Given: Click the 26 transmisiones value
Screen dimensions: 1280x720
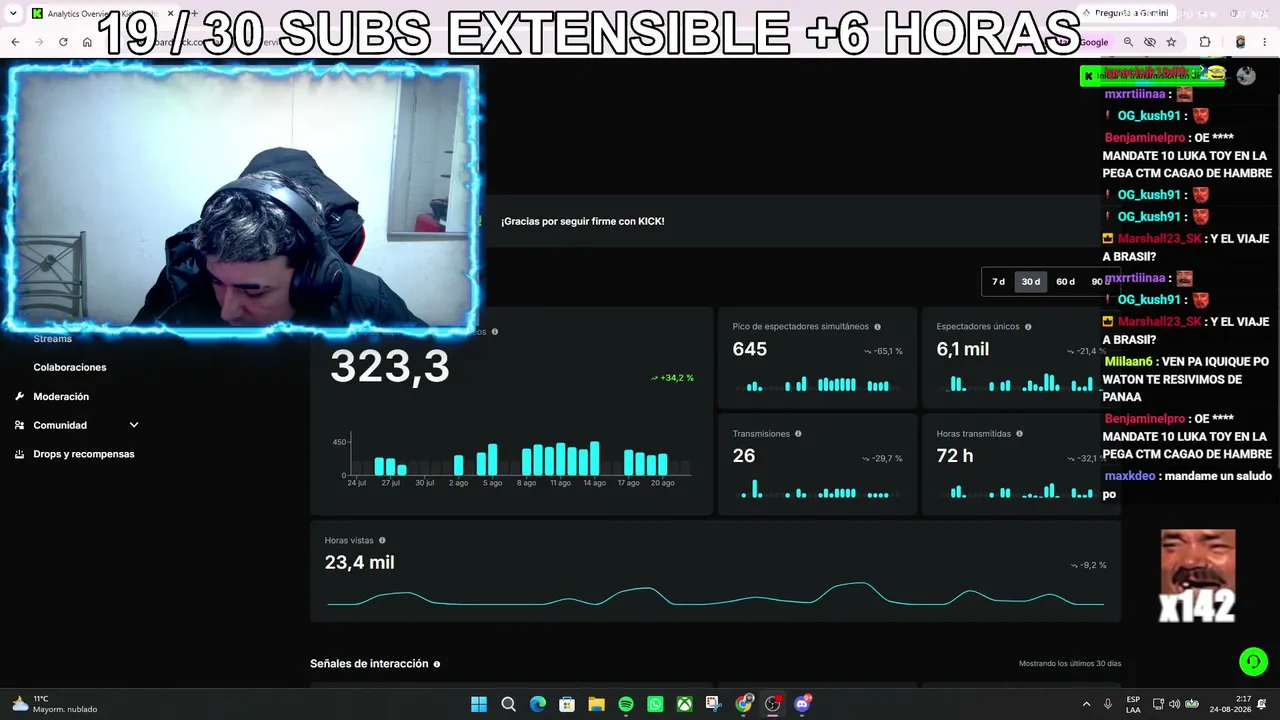Looking at the screenshot, I should (744, 456).
